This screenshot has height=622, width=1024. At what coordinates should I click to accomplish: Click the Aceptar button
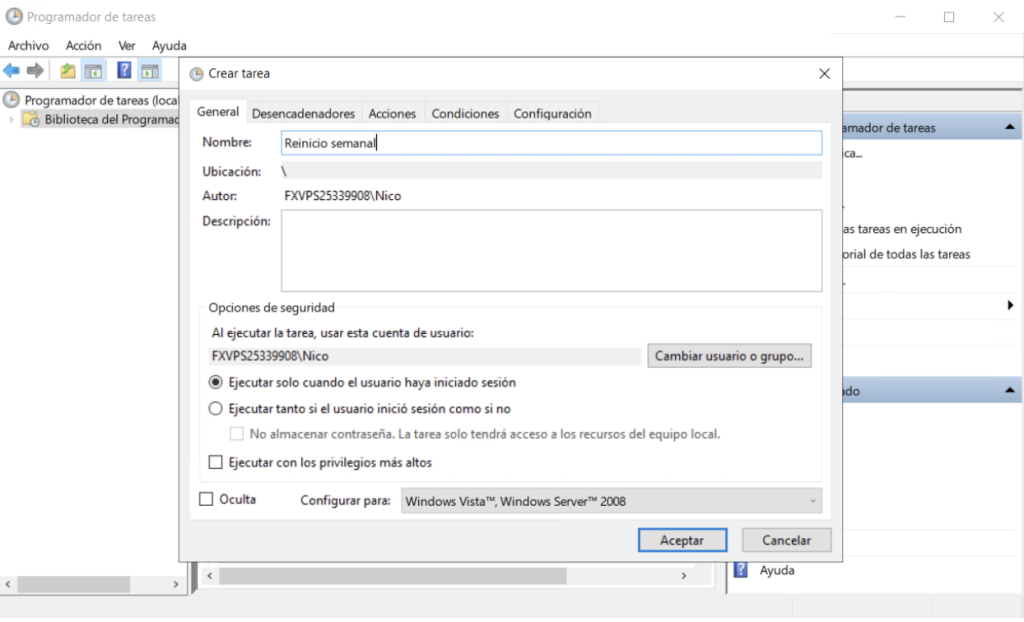681,540
